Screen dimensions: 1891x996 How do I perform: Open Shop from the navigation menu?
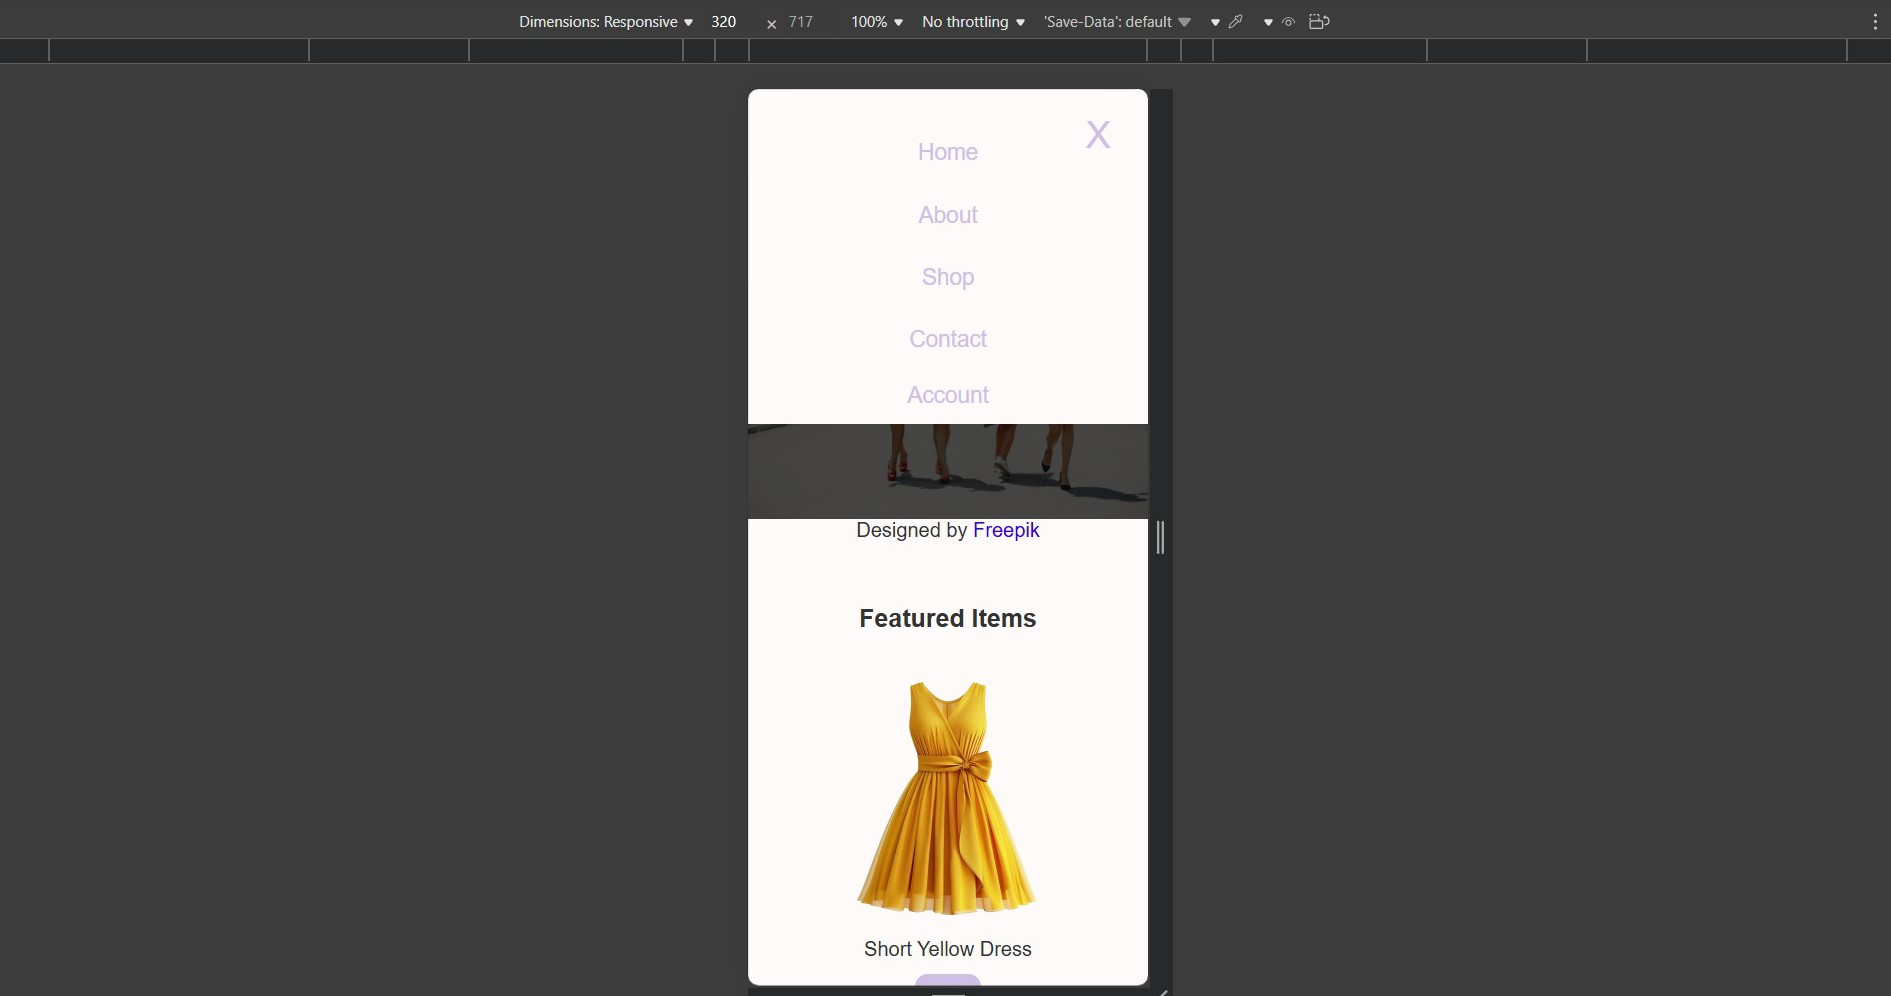947,277
